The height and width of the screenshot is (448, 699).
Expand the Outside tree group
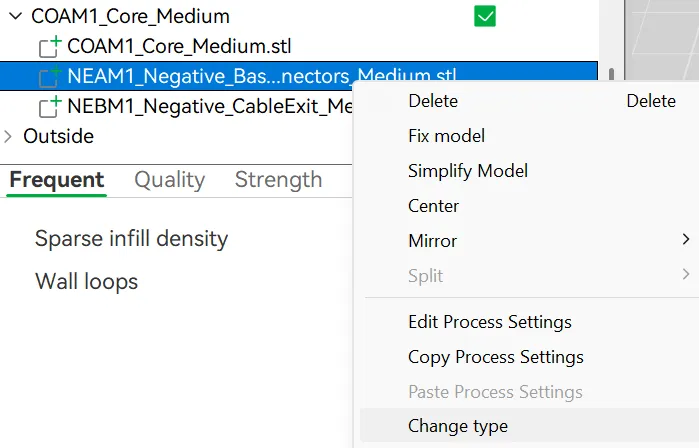(8, 136)
